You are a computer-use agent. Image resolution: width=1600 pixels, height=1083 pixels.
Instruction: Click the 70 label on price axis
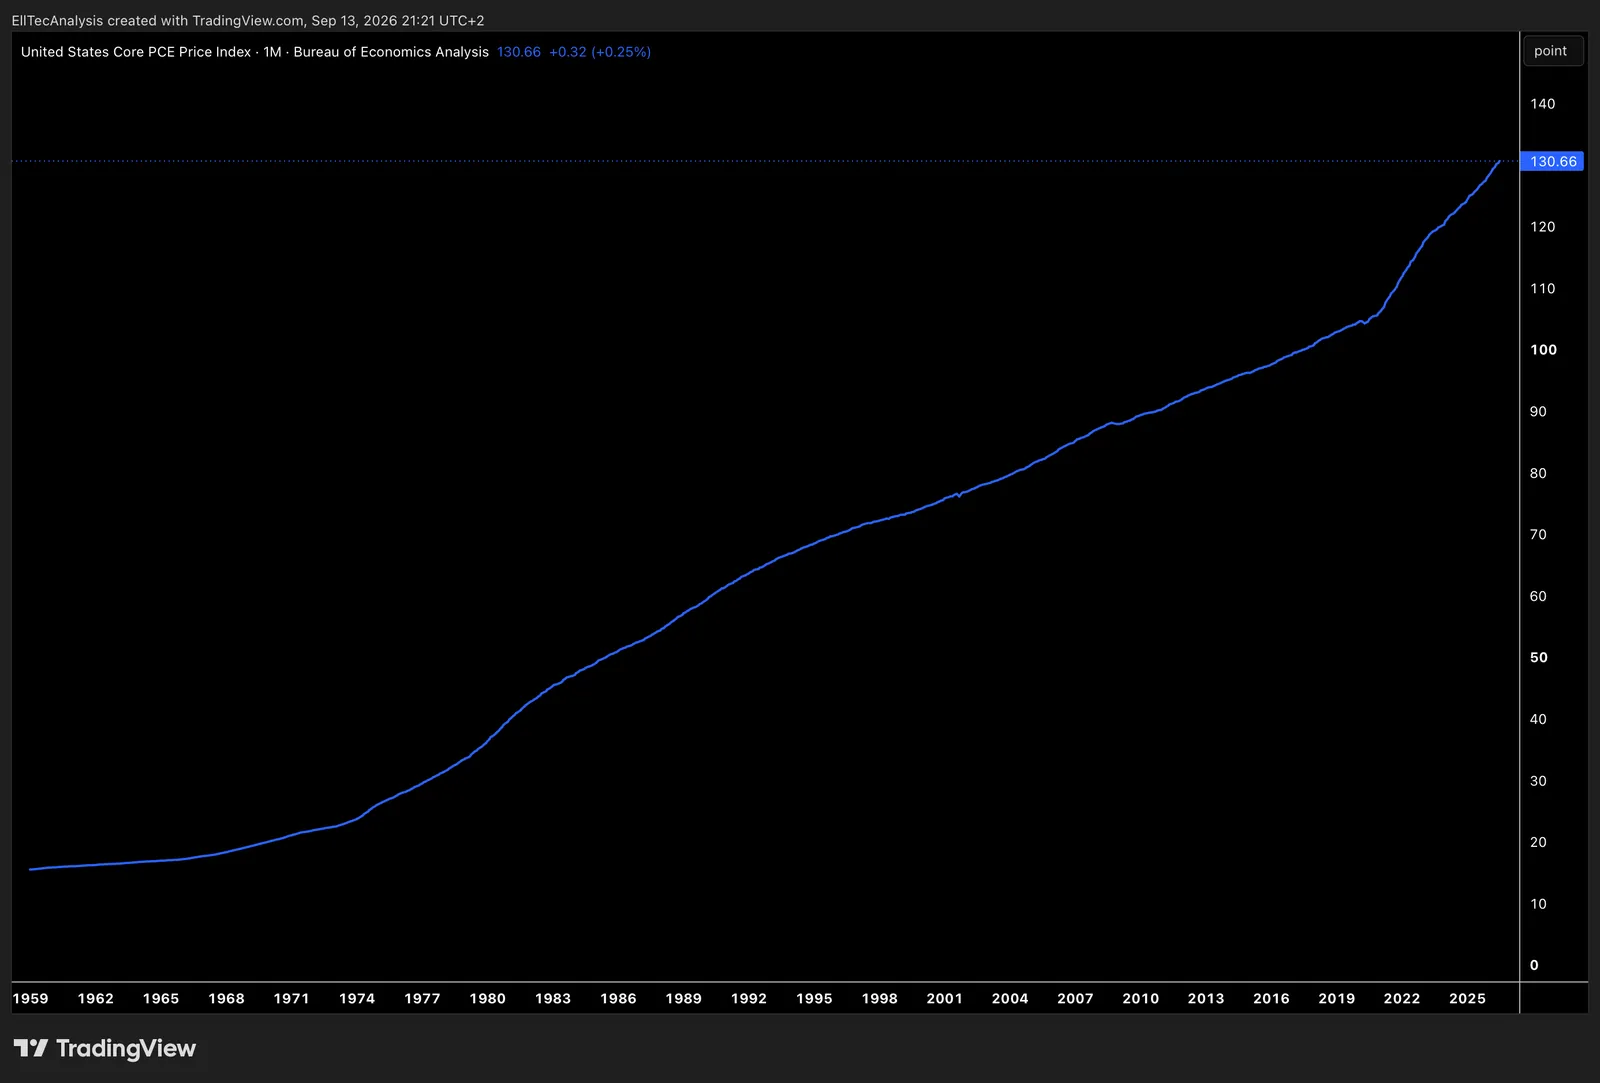point(1538,535)
